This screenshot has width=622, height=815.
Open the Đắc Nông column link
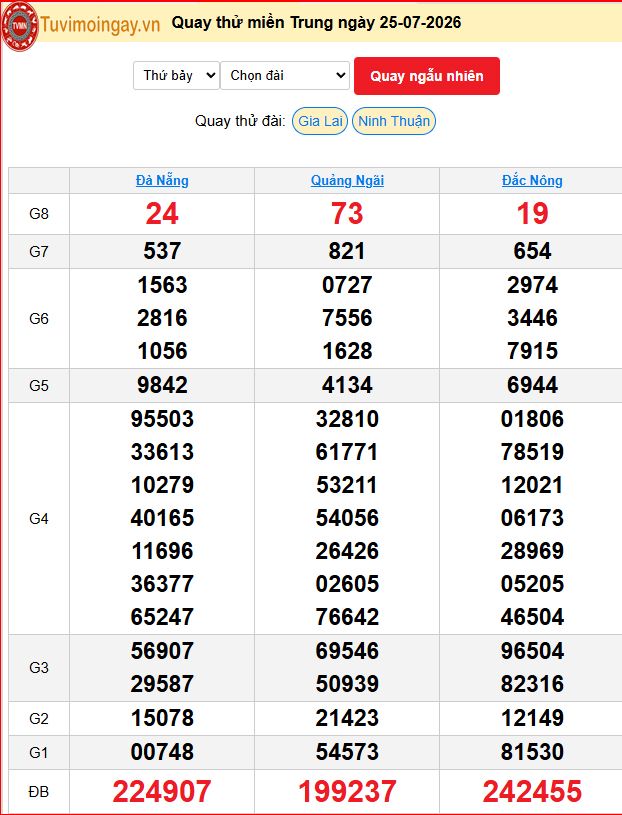[x=532, y=180]
